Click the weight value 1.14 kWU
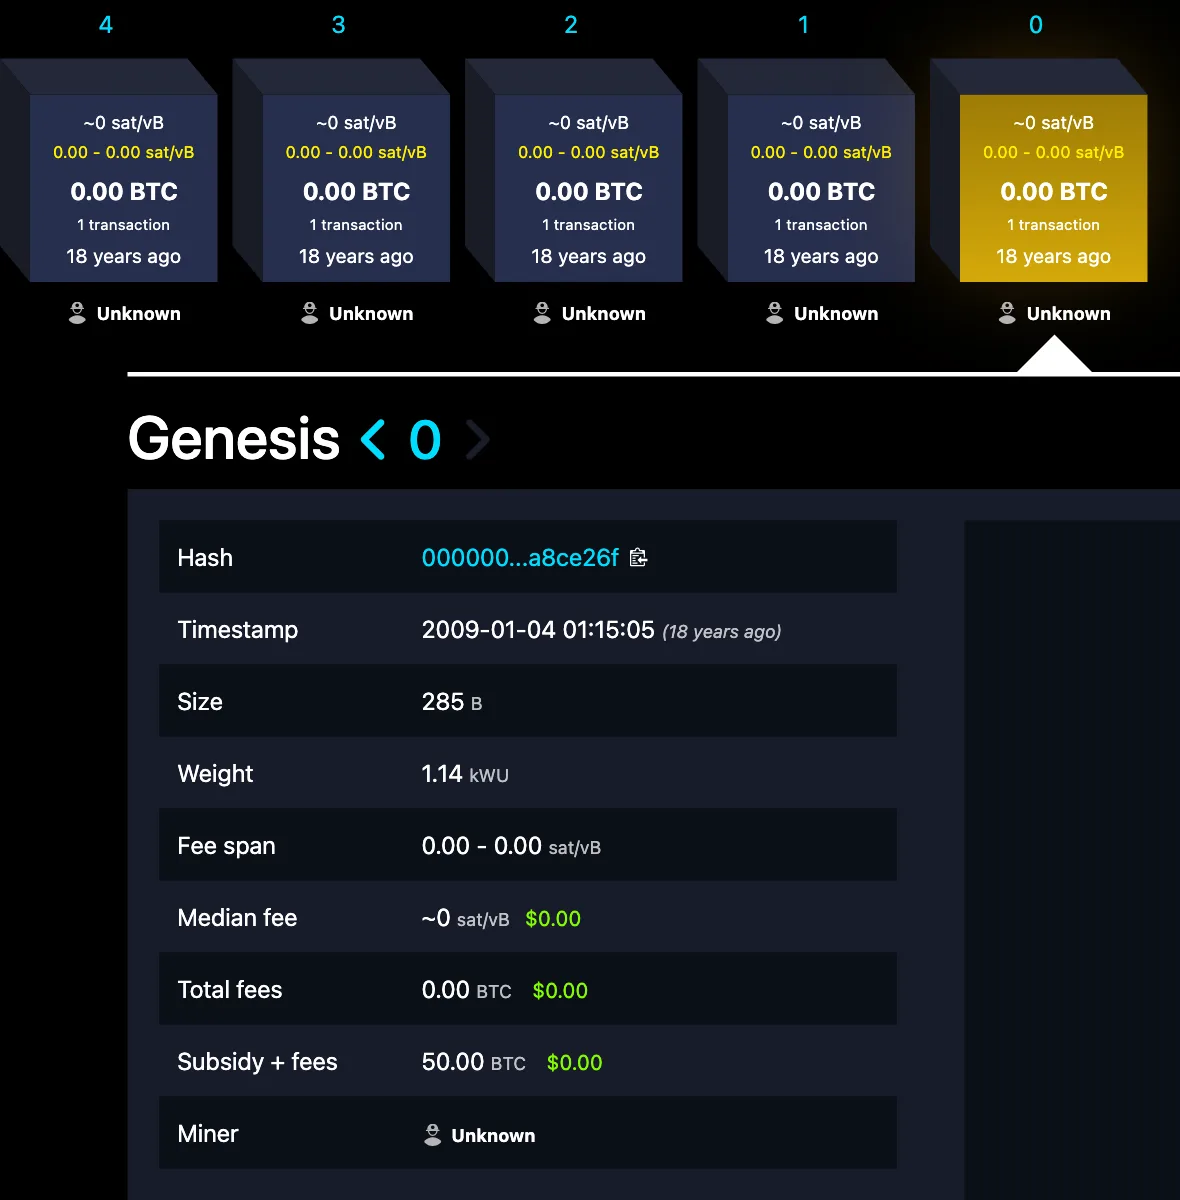The image size is (1180, 1200). point(465,774)
